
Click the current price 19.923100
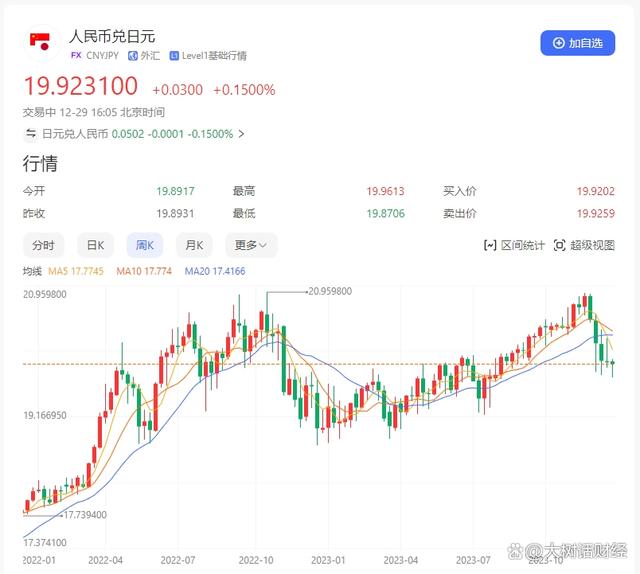click(81, 86)
